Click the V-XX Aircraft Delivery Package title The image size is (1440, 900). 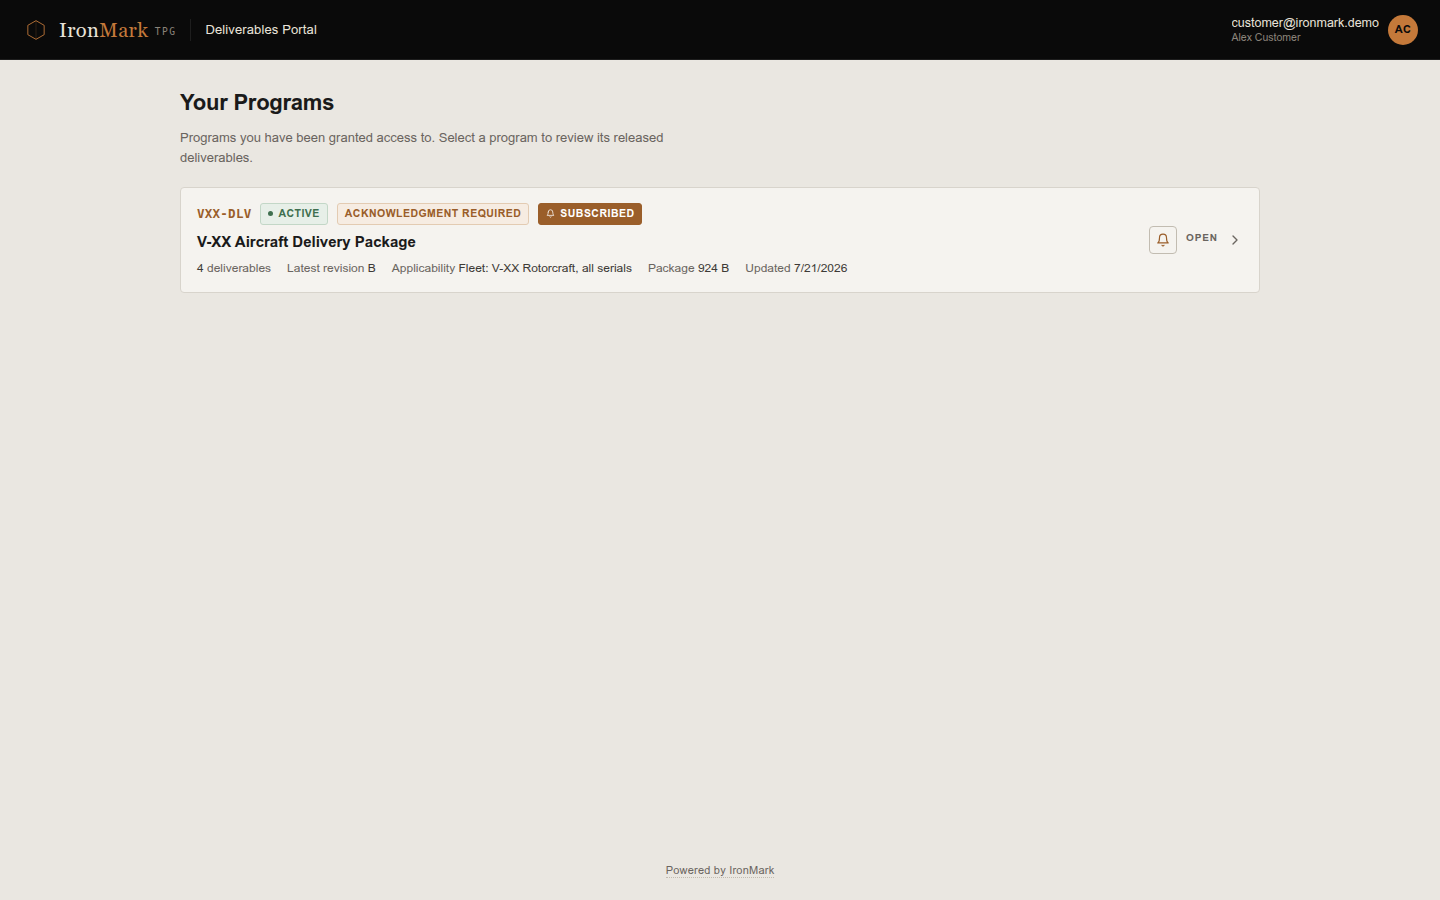click(x=306, y=242)
